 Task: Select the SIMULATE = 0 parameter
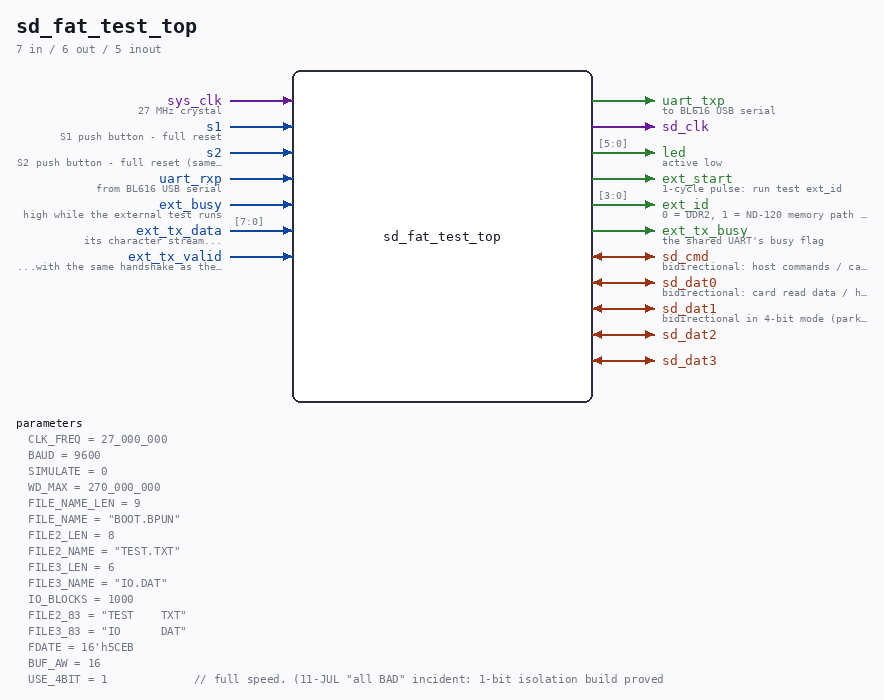click(68, 471)
